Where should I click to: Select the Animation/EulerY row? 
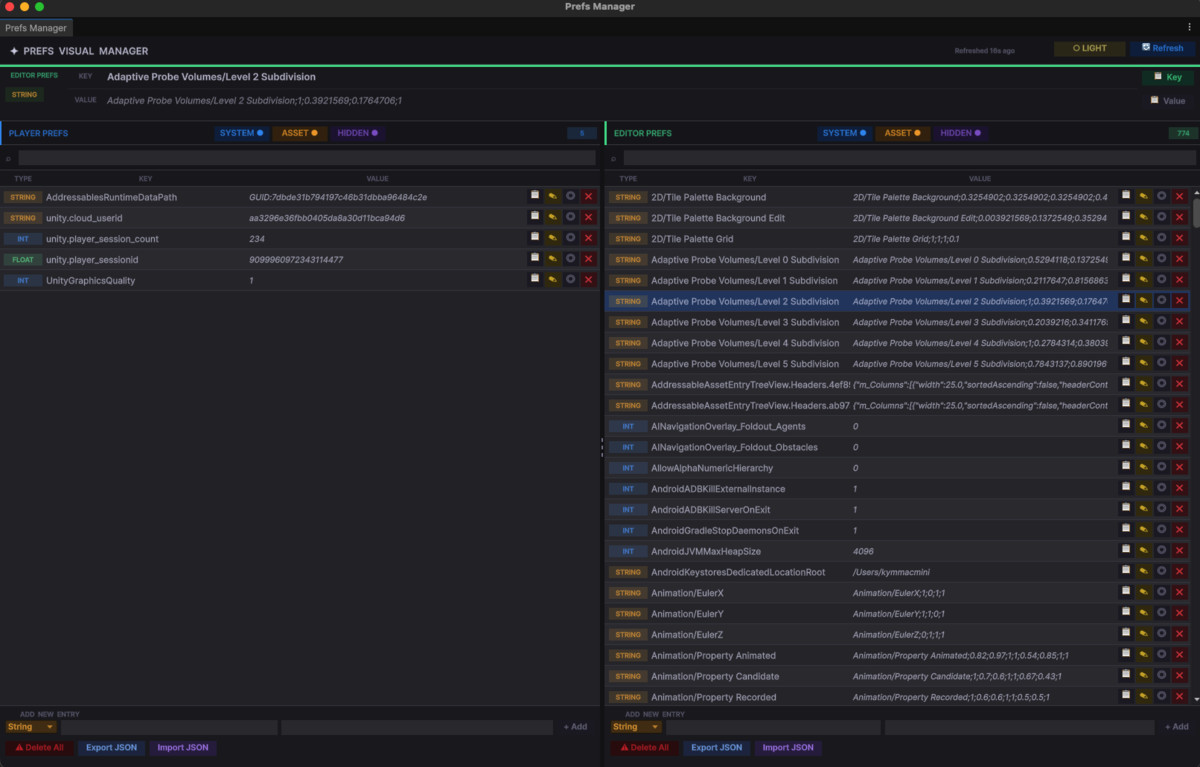(898, 613)
